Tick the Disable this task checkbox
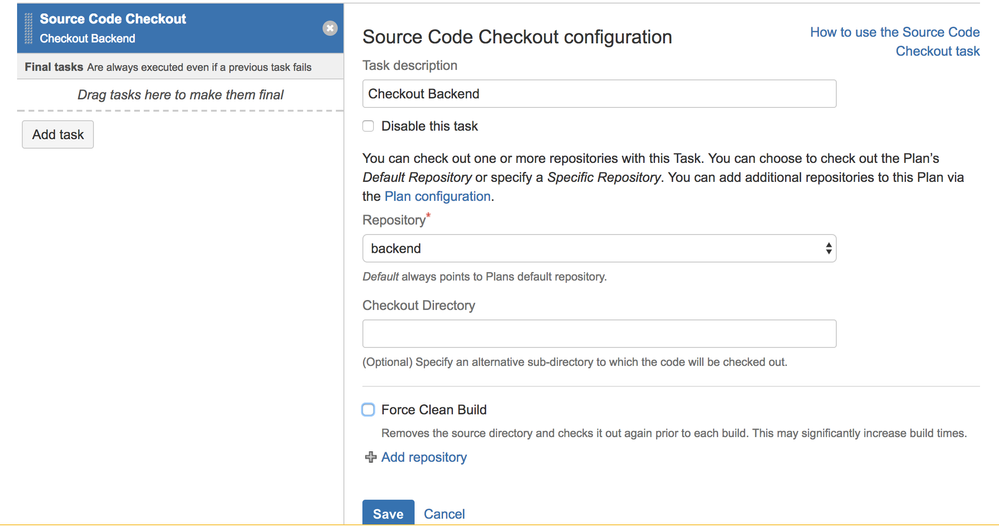Image resolution: width=999 pixels, height=526 pixels. click(x=368, y=126)
